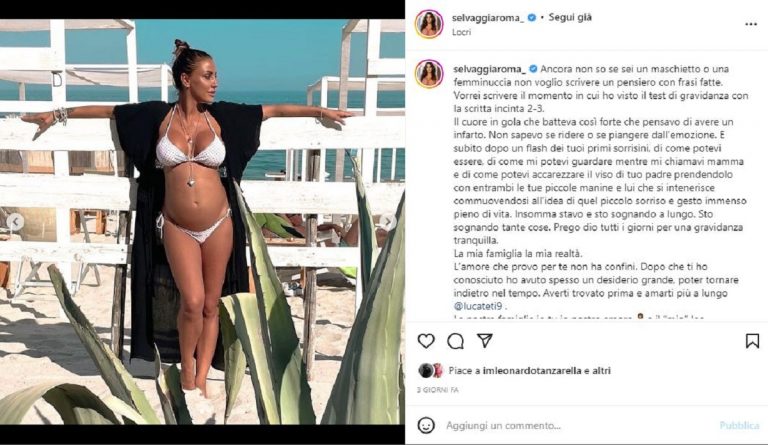
Task: Open selvaggiaroma_ username in header
Action: pyautogui.click(x=488, y=18)
